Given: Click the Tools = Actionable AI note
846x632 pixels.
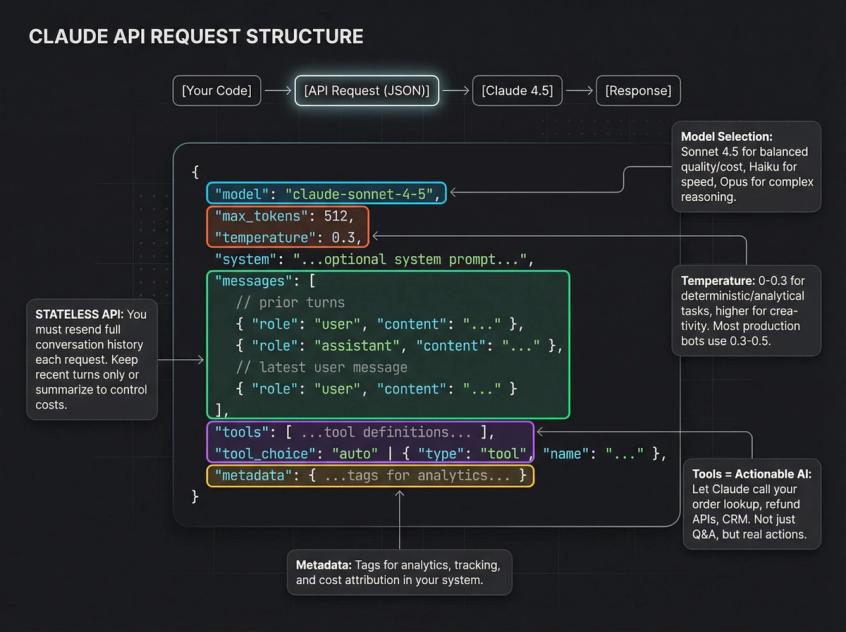Looking at the screenshot, I should [752, 504].
